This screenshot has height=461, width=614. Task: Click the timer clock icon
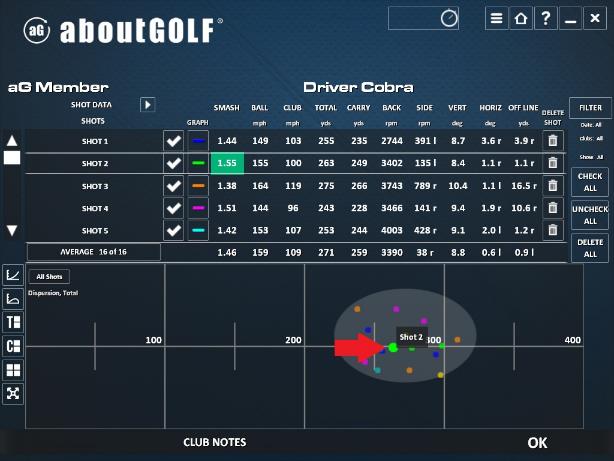[x=449, y=18]
